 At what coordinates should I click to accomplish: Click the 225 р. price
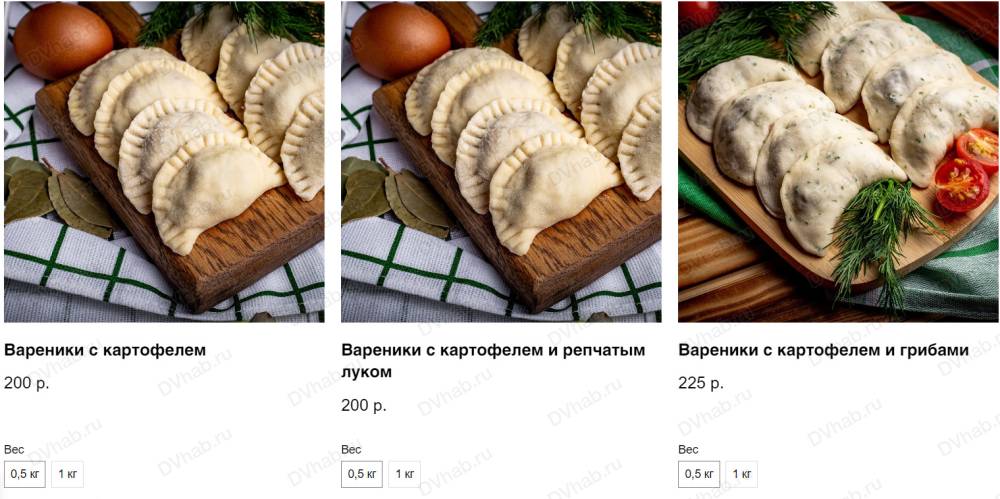(x=701, y=383)
